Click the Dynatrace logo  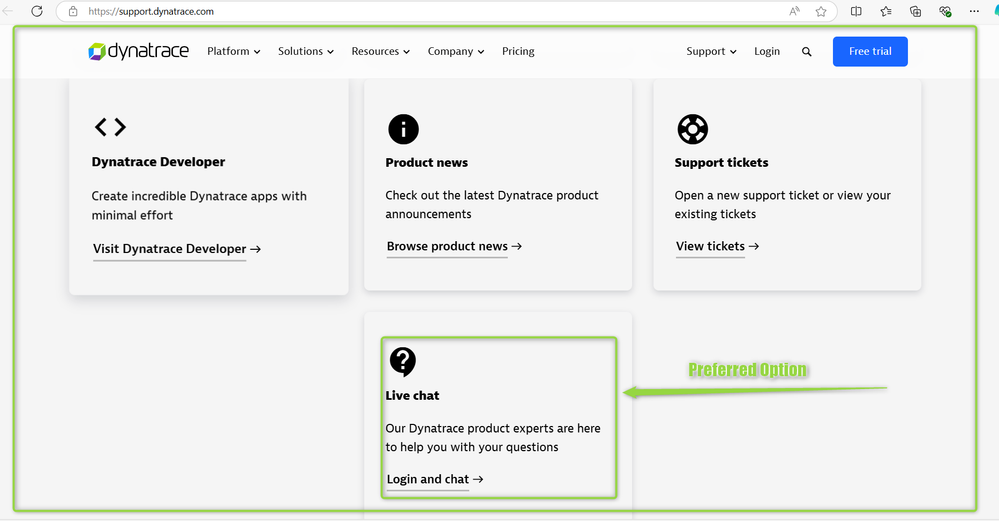[138, 52]
